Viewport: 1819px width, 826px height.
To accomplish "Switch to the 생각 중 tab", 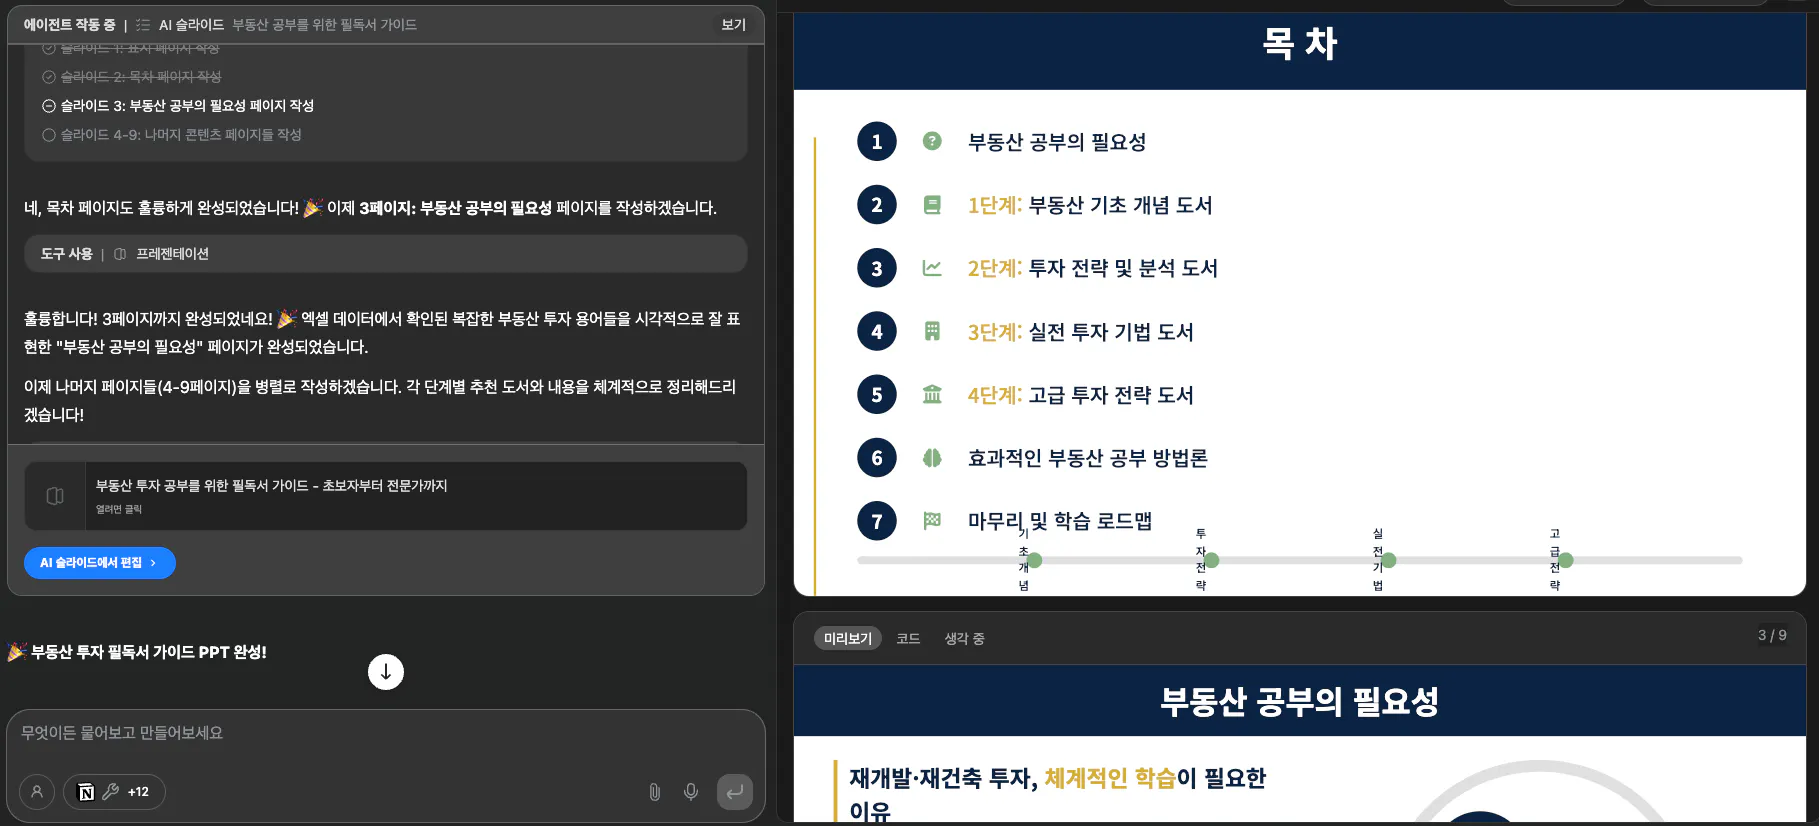I will [x=965, y=638].
